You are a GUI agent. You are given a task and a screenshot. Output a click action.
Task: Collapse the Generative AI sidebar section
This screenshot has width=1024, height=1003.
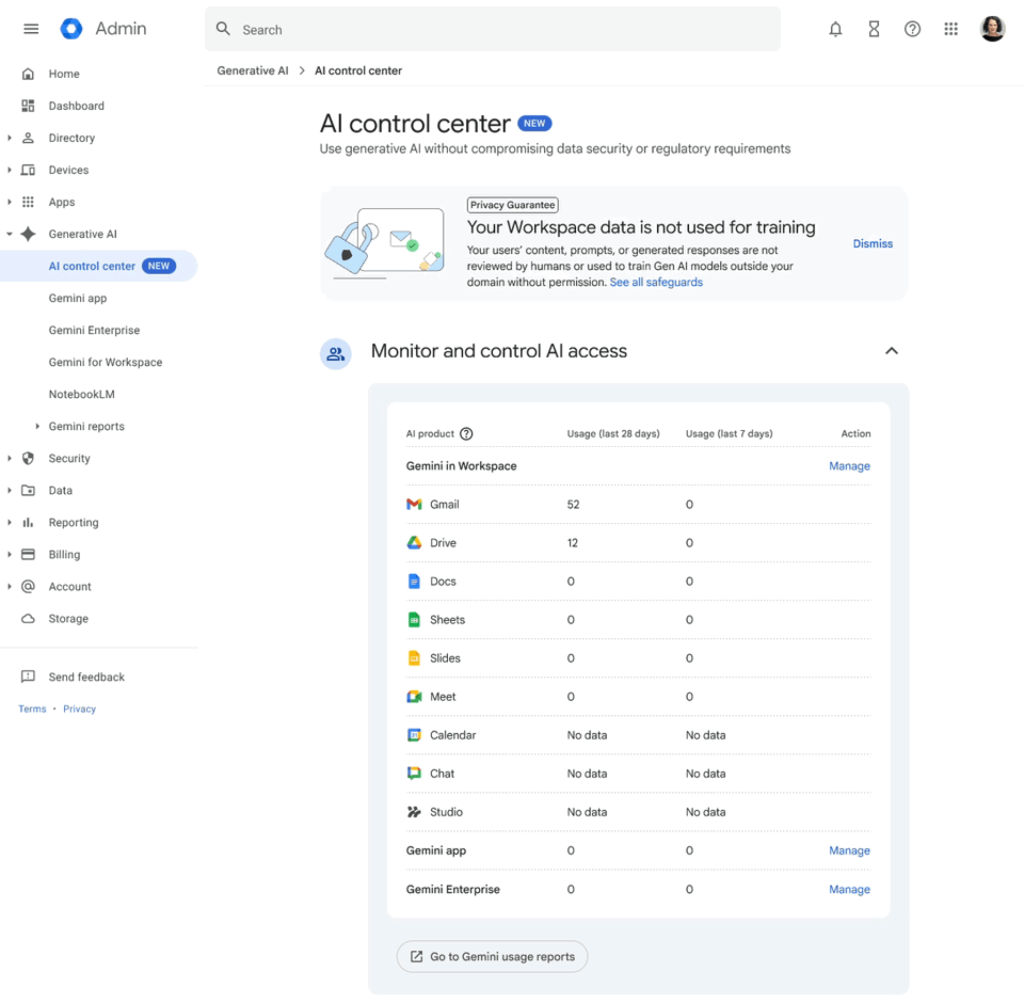coord(9,234)
